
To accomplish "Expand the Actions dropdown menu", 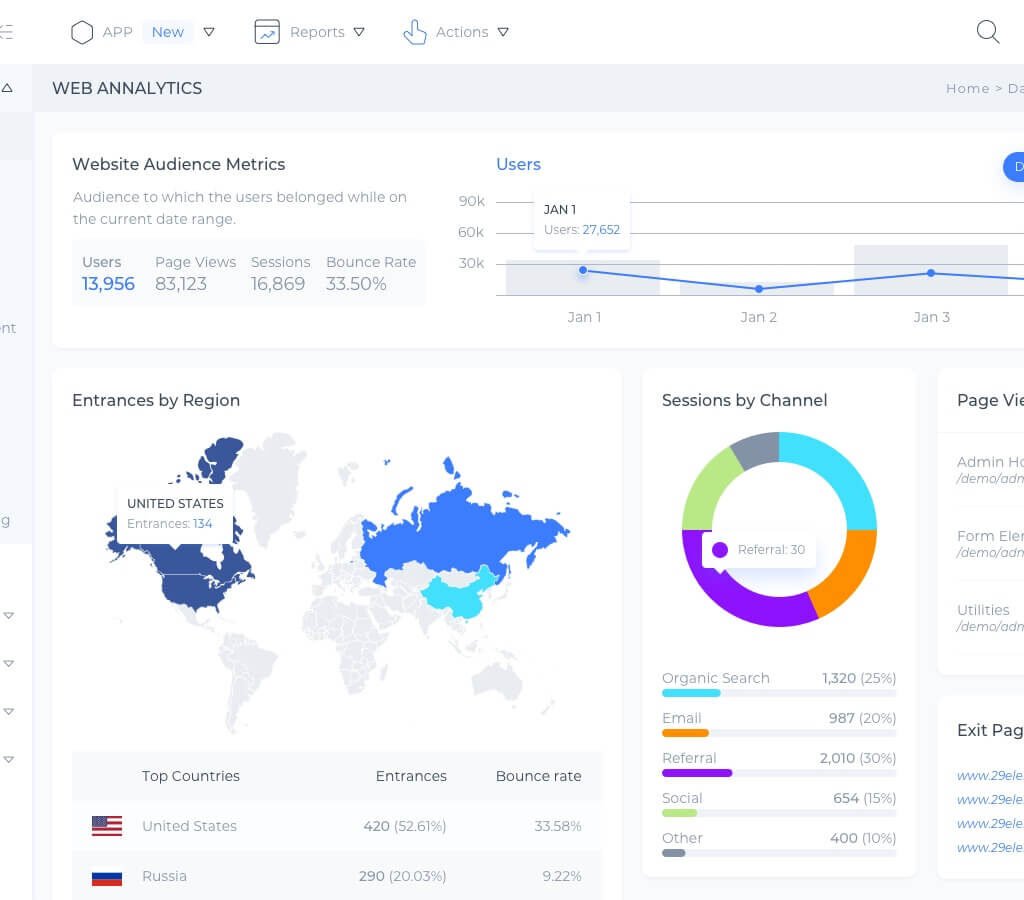I will point(503,32).
